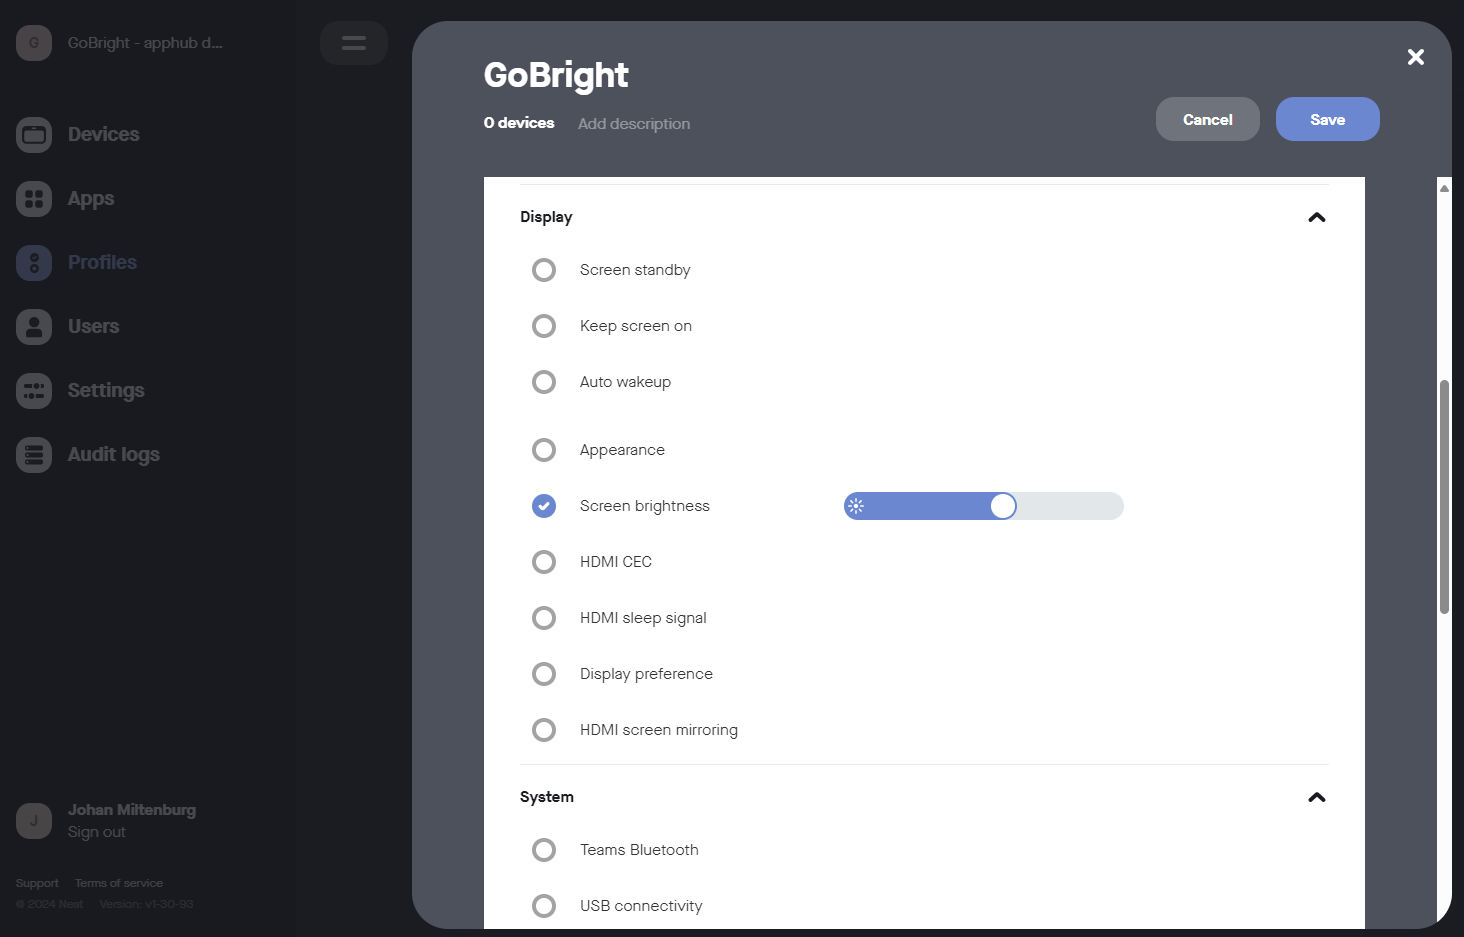
Task: Open the Users icon in sidebar
Action: click(x=34, y=327)
